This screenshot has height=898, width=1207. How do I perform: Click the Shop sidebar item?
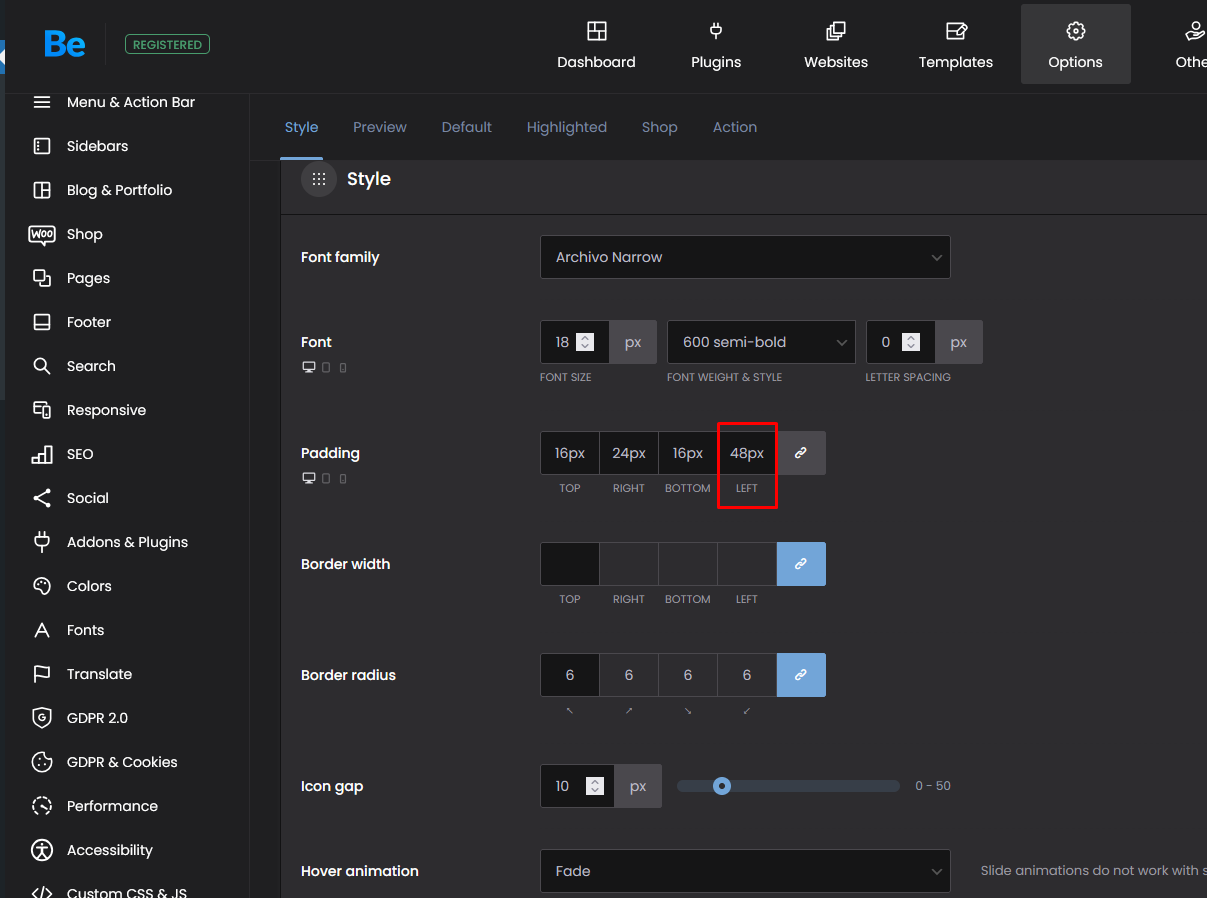84,234
